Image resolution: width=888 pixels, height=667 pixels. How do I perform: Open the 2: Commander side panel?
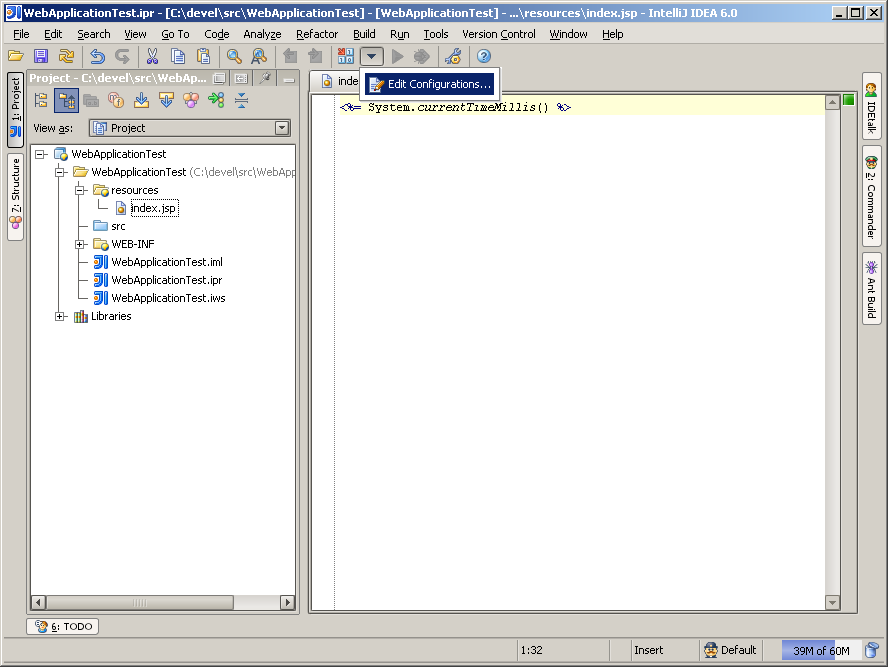872,196
